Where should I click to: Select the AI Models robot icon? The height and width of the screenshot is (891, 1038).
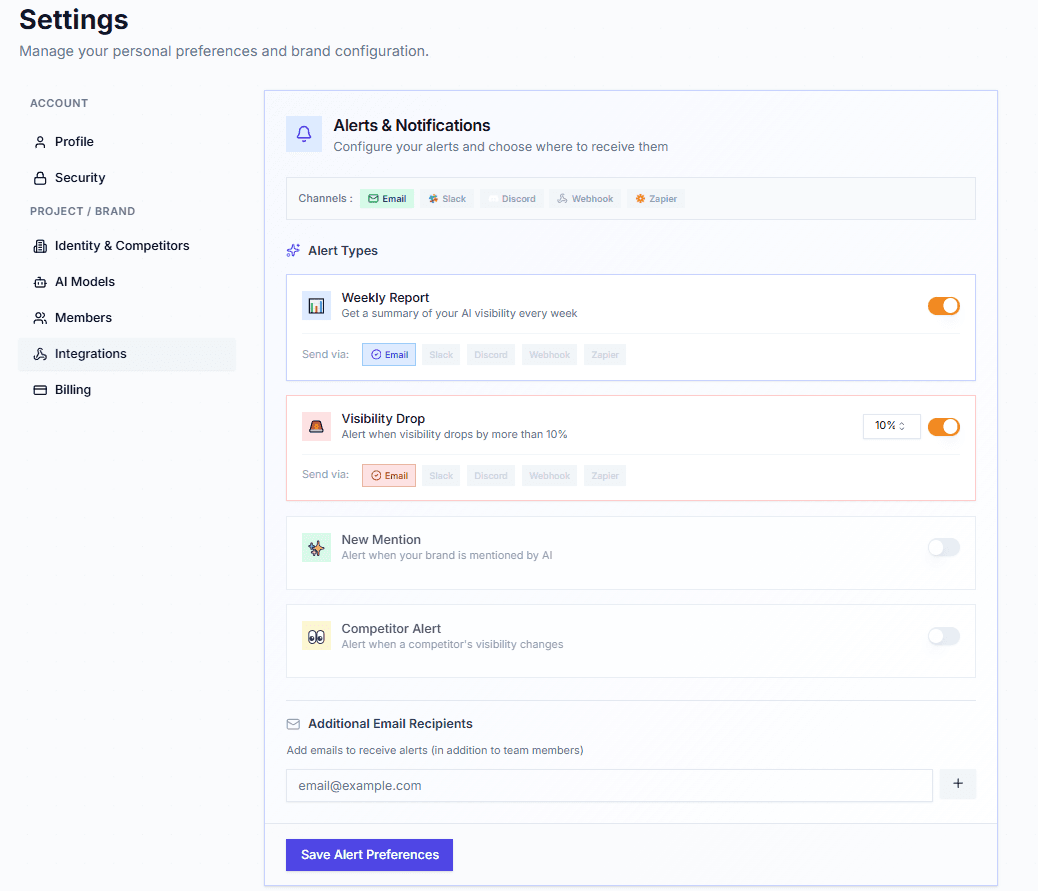pos(41,281)
